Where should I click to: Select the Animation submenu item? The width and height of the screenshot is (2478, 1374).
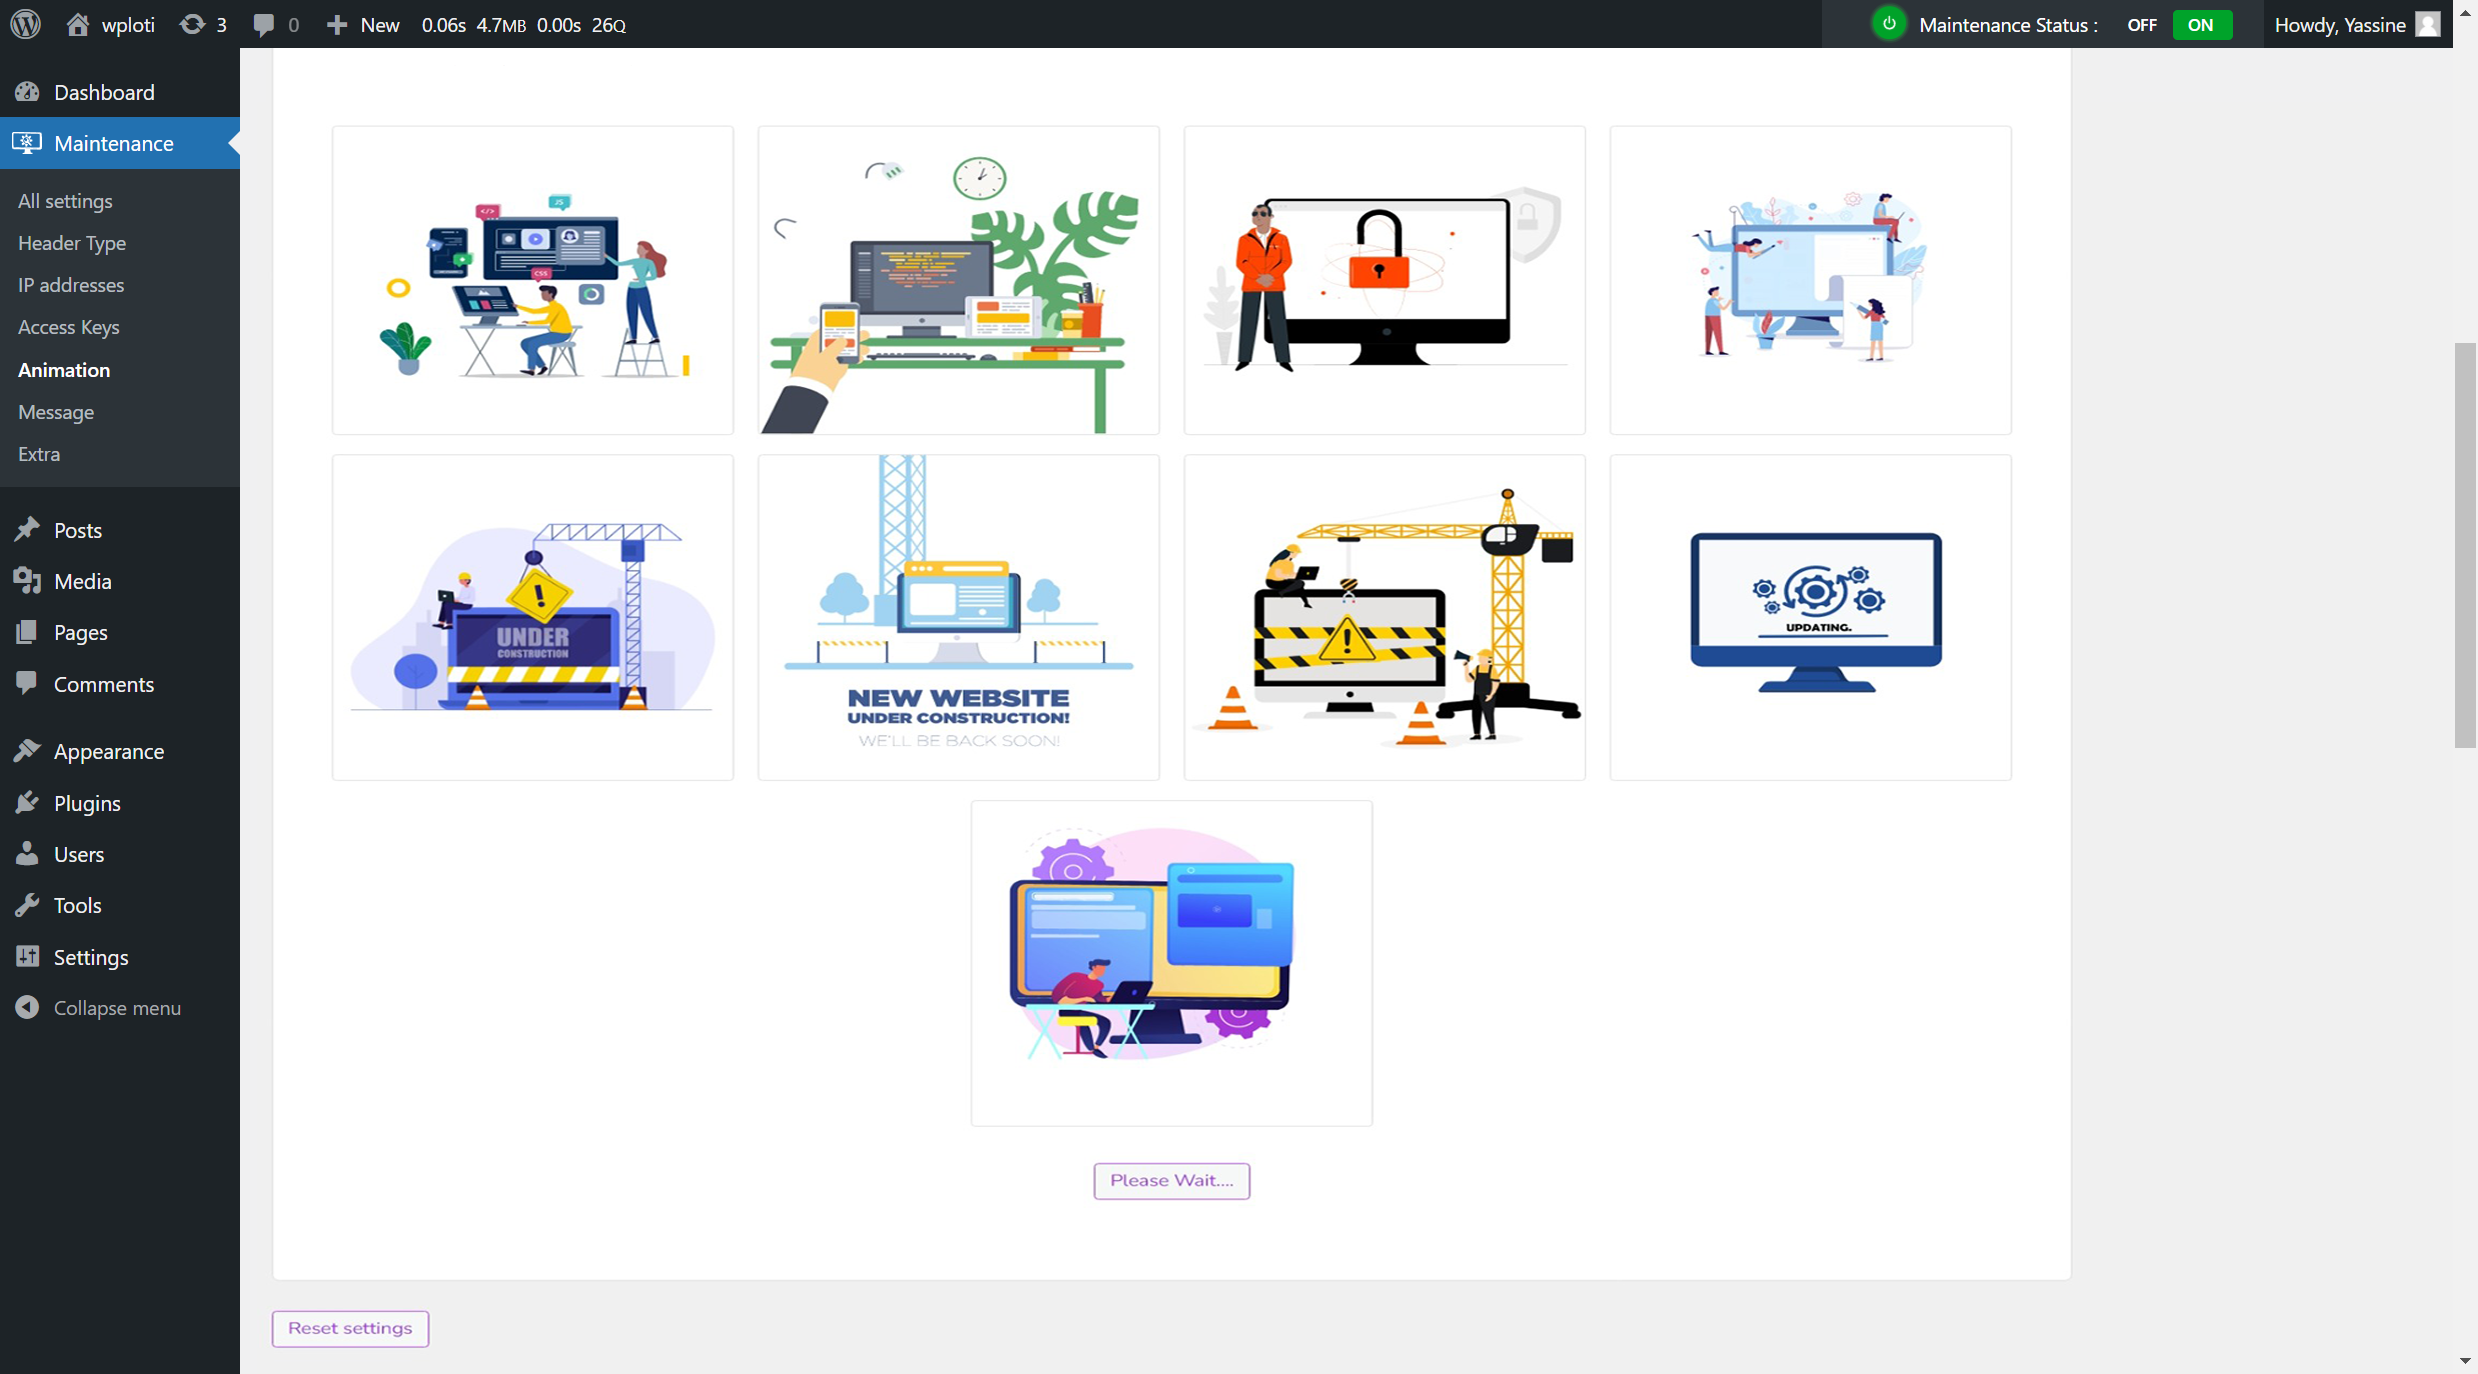coord(64,370)
